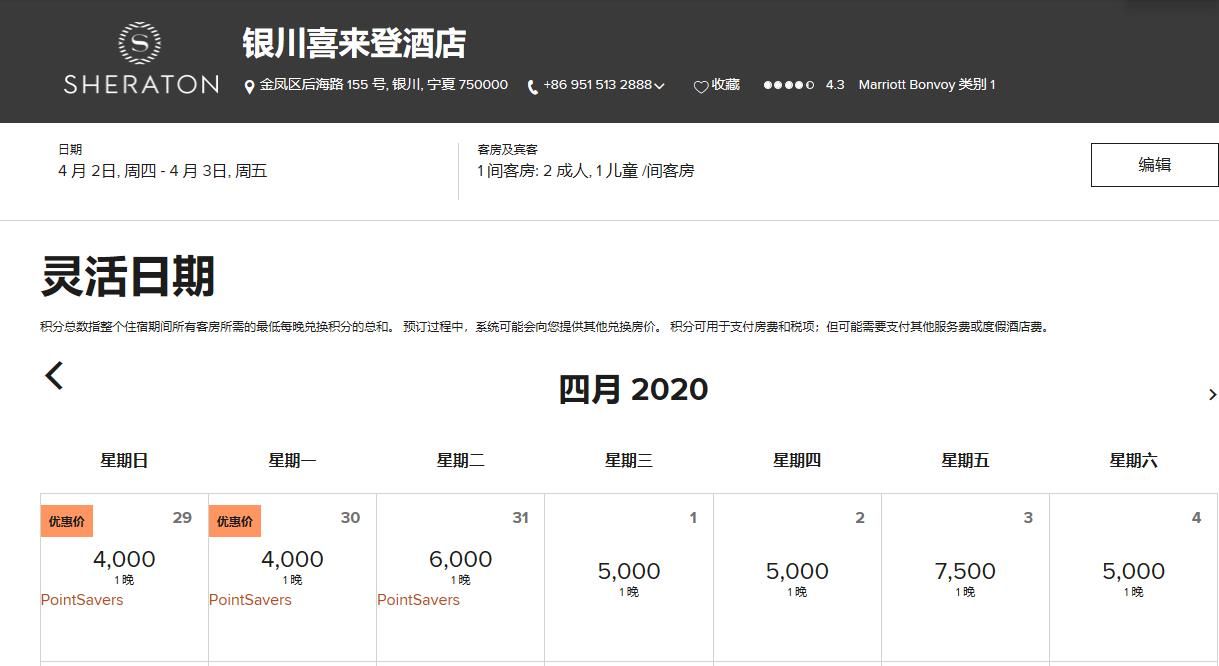Select date 31 with 6,000 points

[460, 577]
